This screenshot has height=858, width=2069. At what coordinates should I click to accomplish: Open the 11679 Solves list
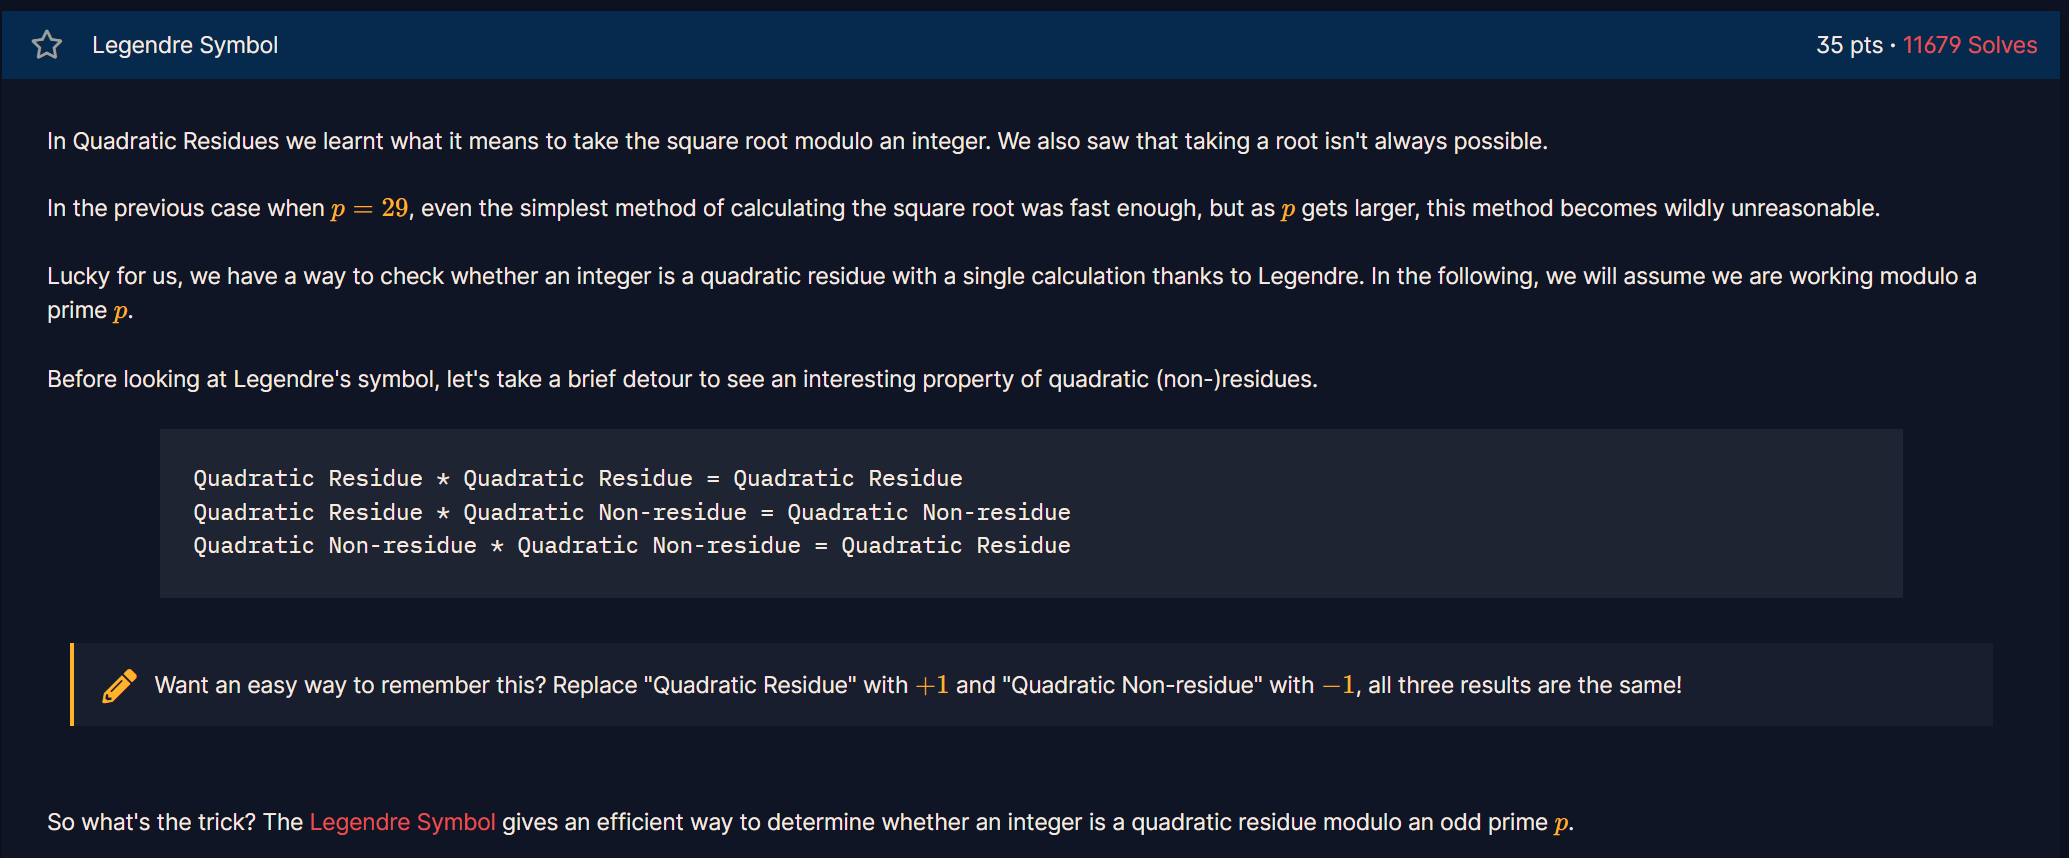[x=1969, y=45]
